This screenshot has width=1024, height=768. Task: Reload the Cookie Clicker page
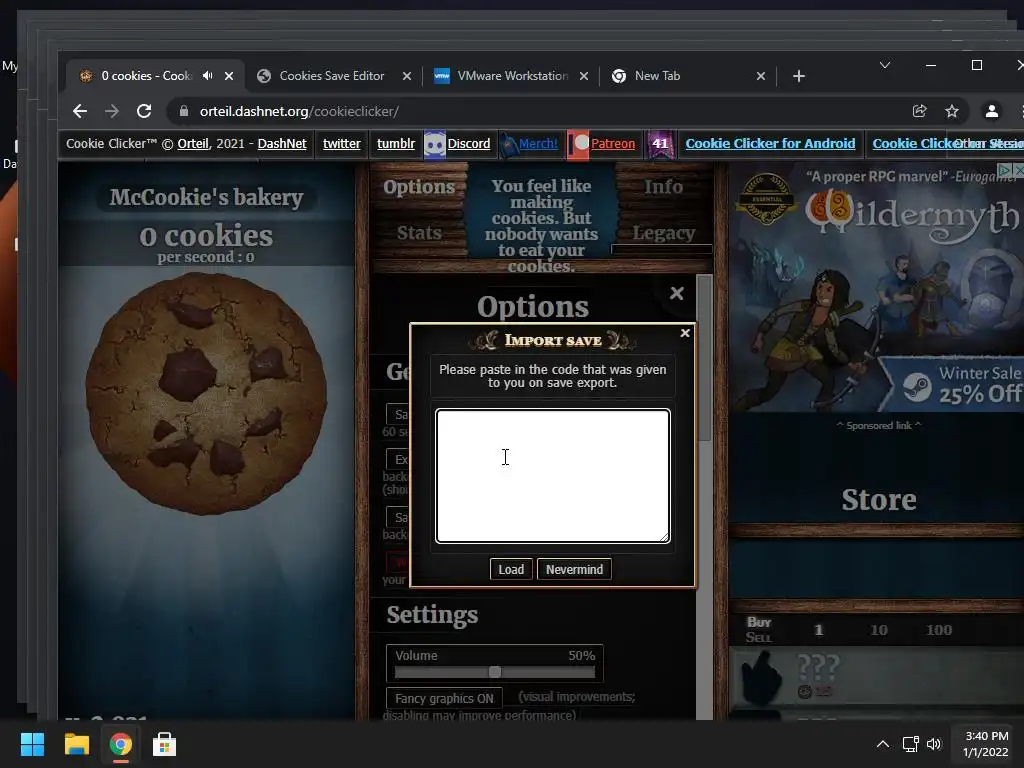[x=144, y=111]
